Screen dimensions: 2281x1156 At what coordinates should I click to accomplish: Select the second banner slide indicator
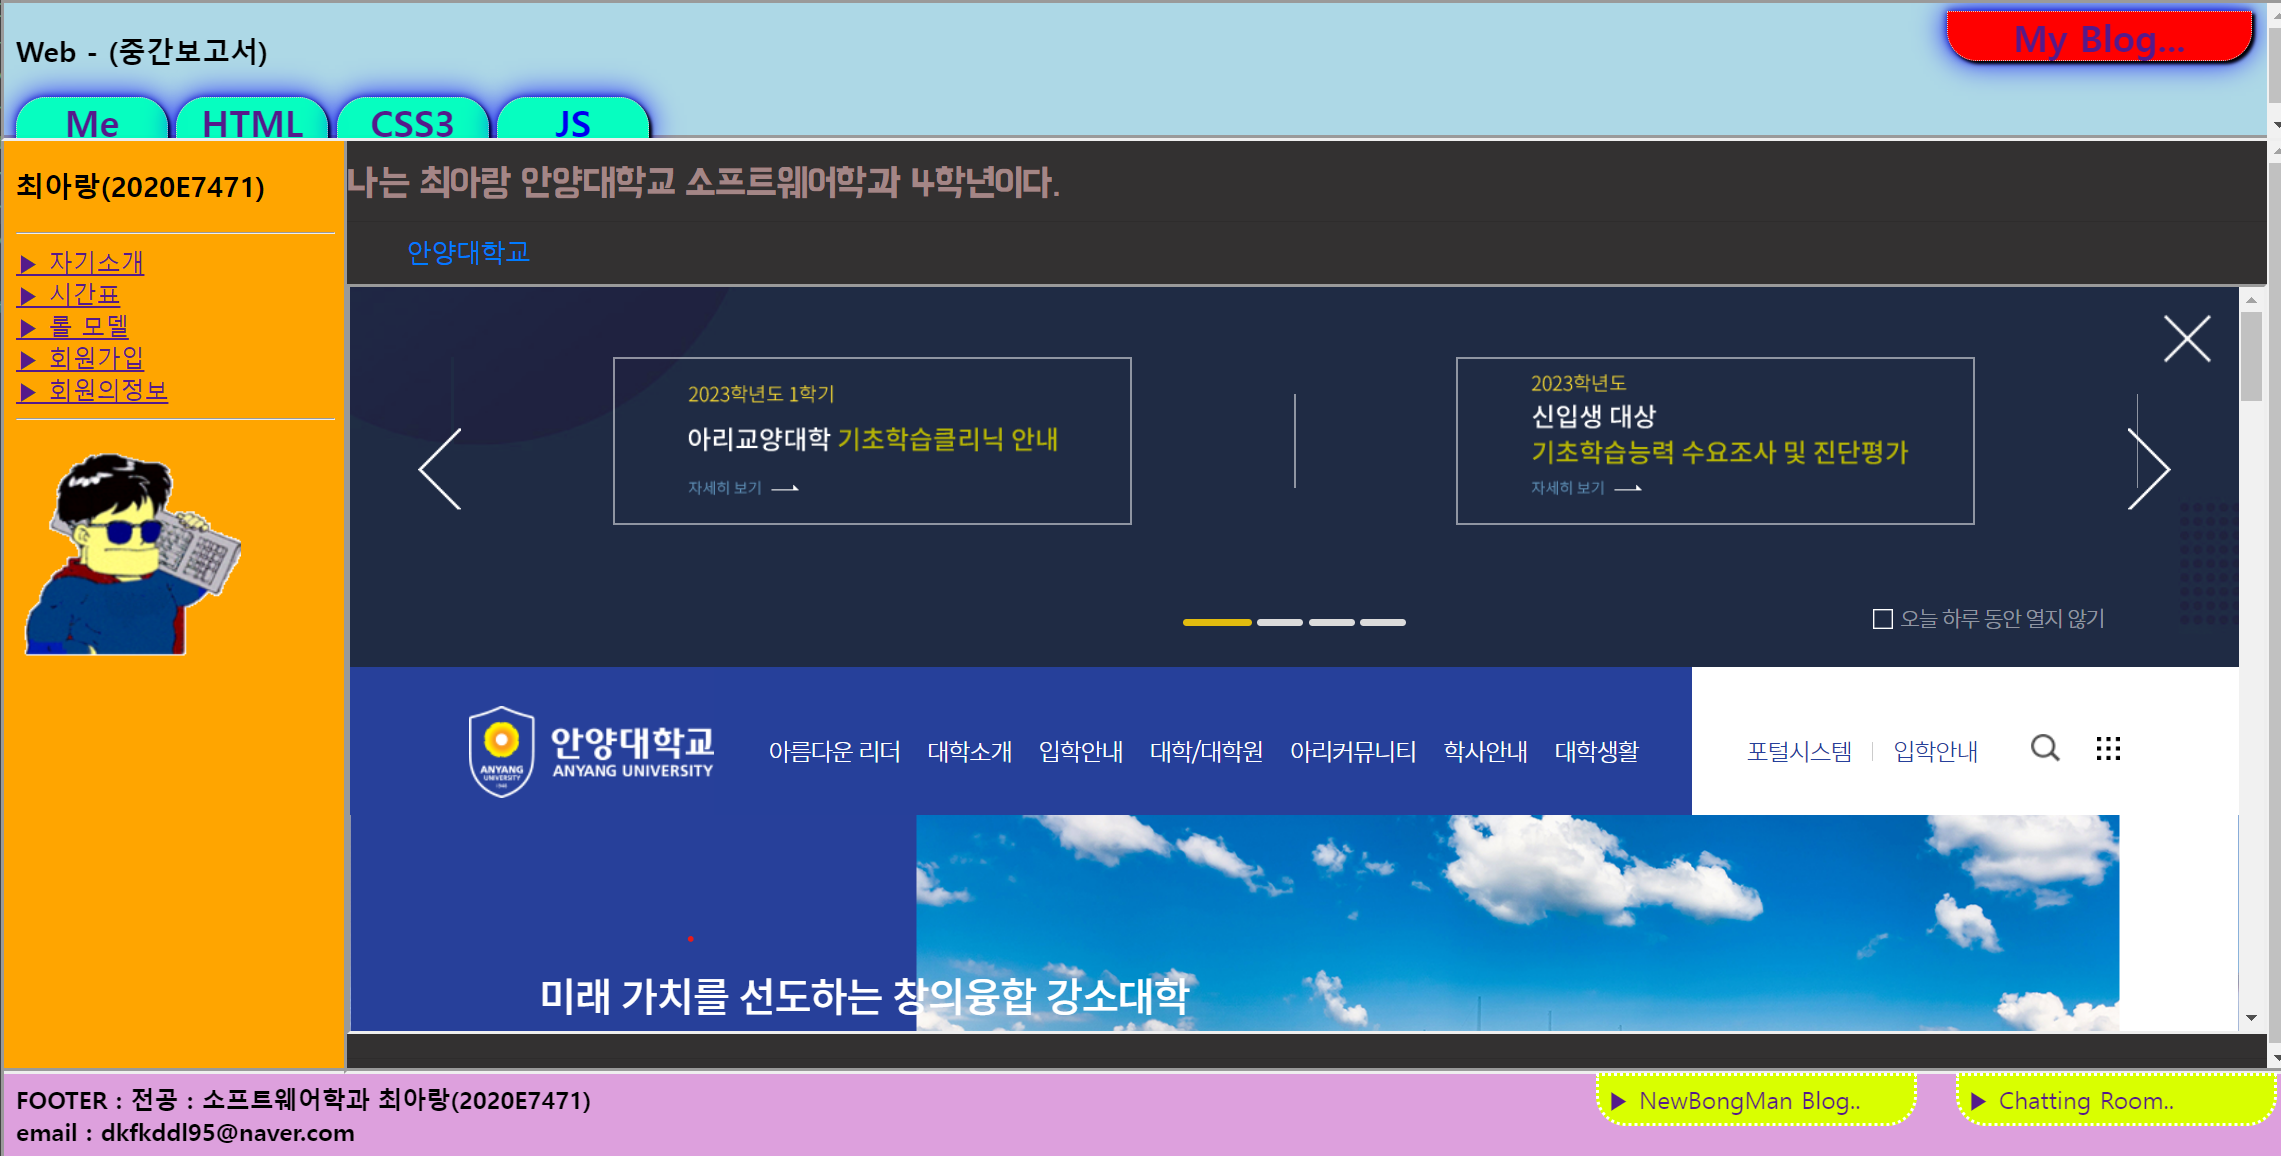[x=1279, y=622]
